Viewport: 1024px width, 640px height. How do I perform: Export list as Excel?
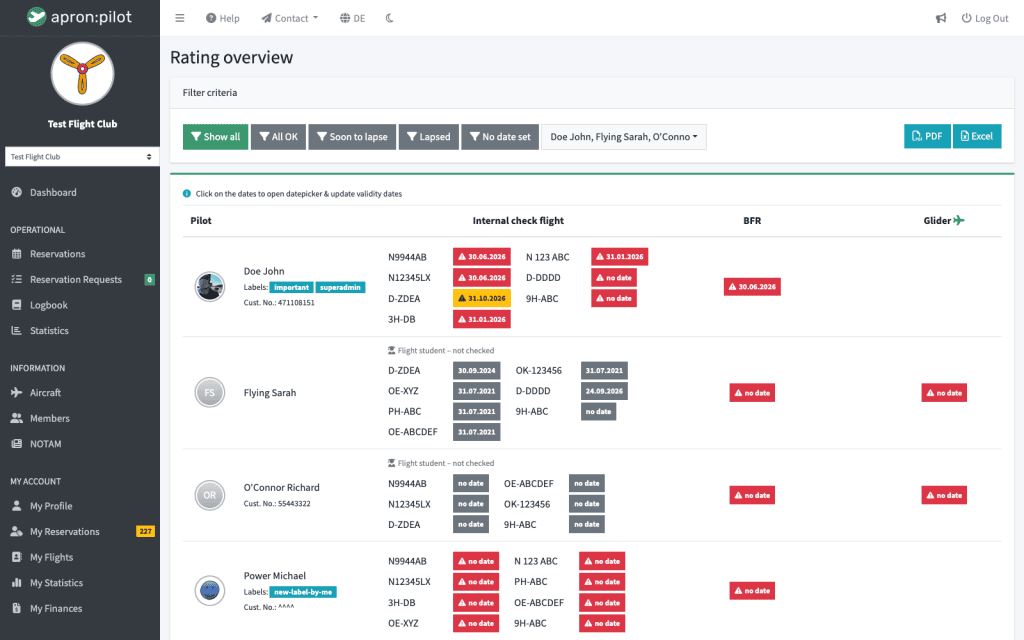(x=977, y=136)
